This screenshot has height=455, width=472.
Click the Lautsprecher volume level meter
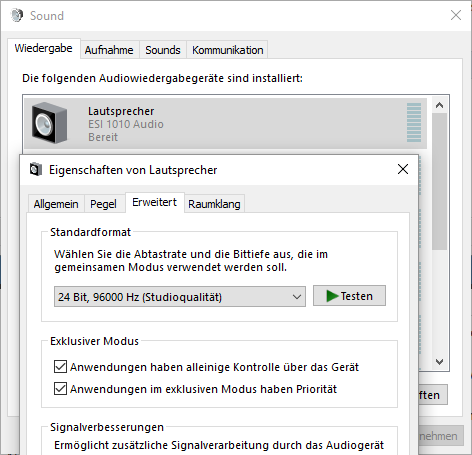coord(414,123)
